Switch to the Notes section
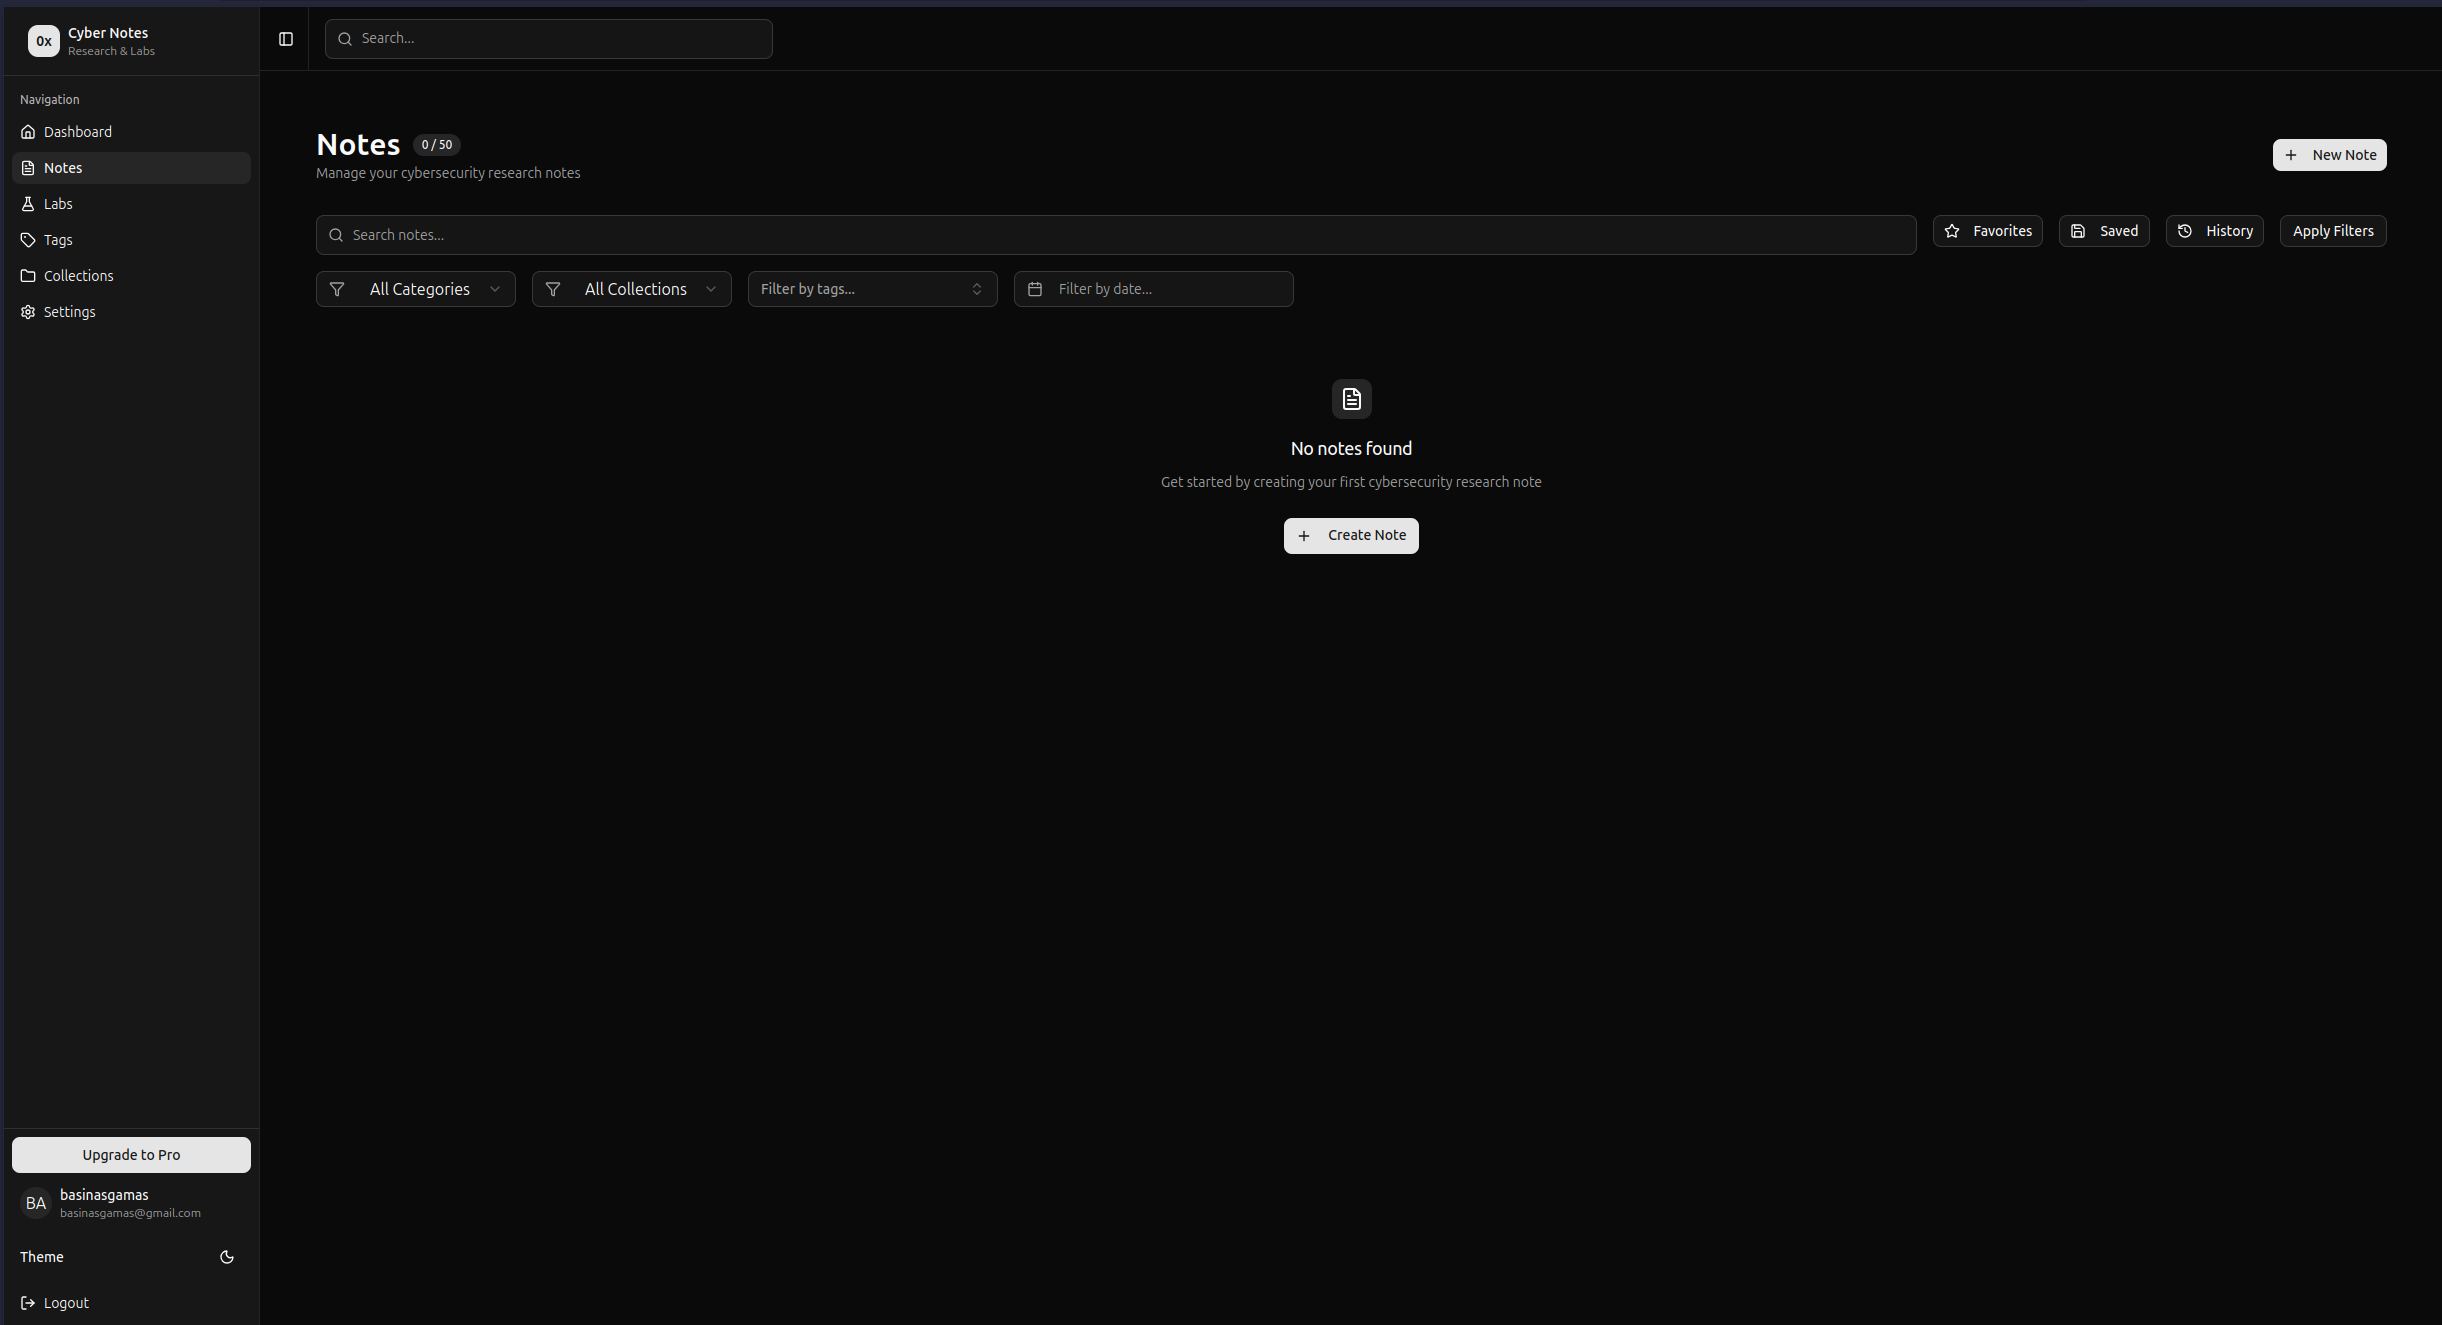The width and height of the screenshot is (2442, 1325). pyautogui.click(x=63, y=167)
